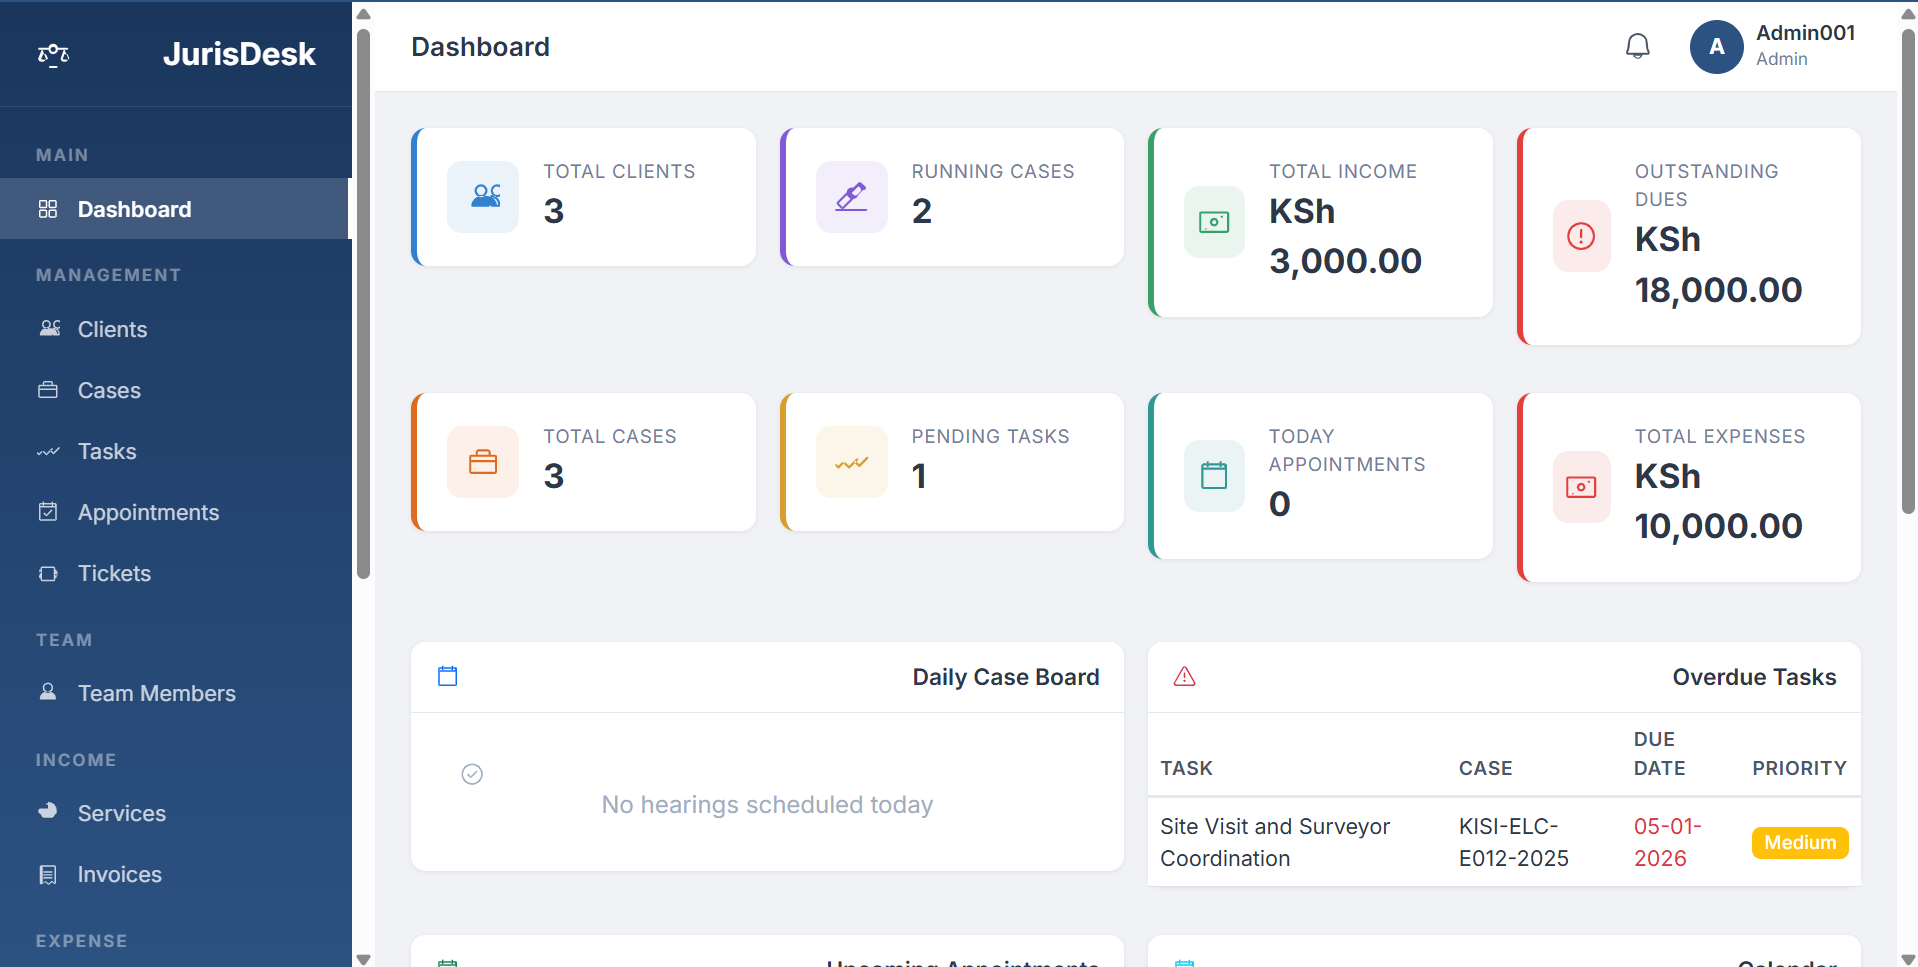The width and height of the screenshot is (1918, 967).
Task: Open Tasks from the sidebar
Action: (174, 451)
